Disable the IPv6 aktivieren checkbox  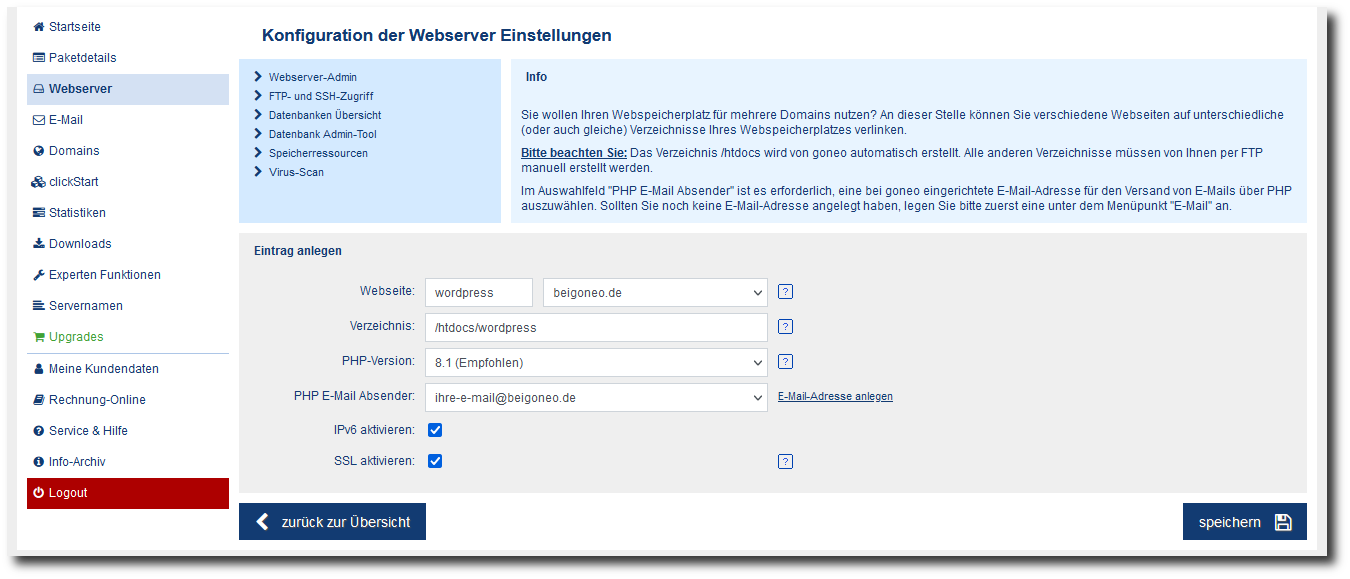[x=435, y=430]
